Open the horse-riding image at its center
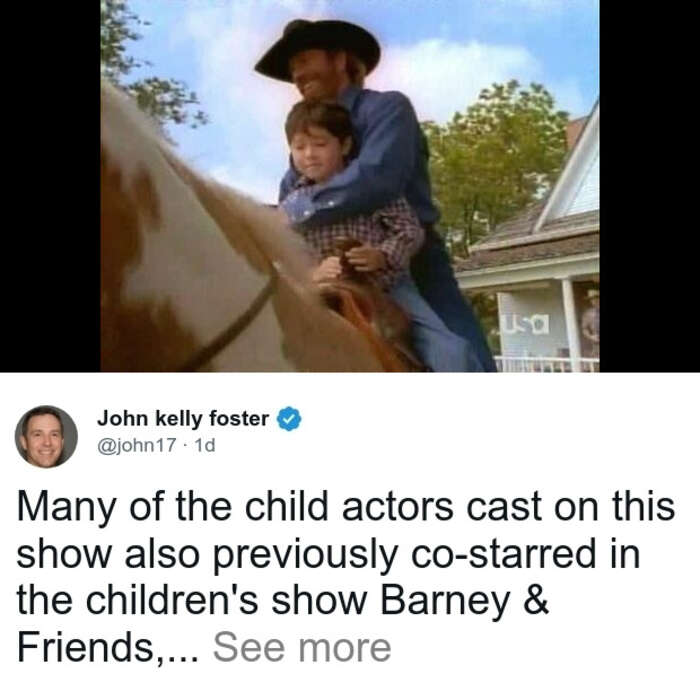The height and width of the screenshot is (700, 700). 350,186
